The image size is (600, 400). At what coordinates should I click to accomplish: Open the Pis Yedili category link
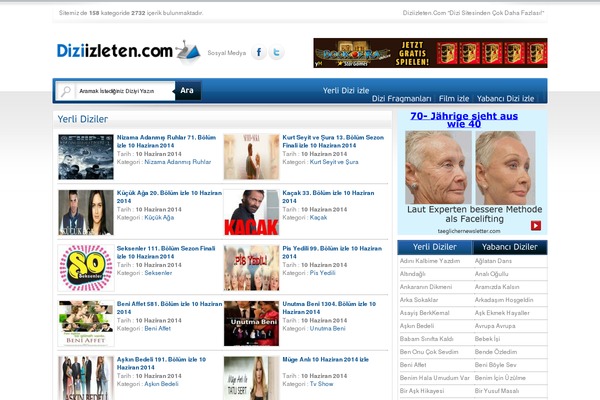(323, 273)
